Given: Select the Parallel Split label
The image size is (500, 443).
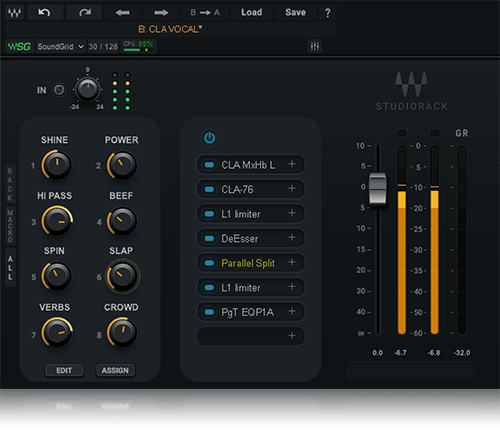Looking at the screenshot, I should pos(248,263).
